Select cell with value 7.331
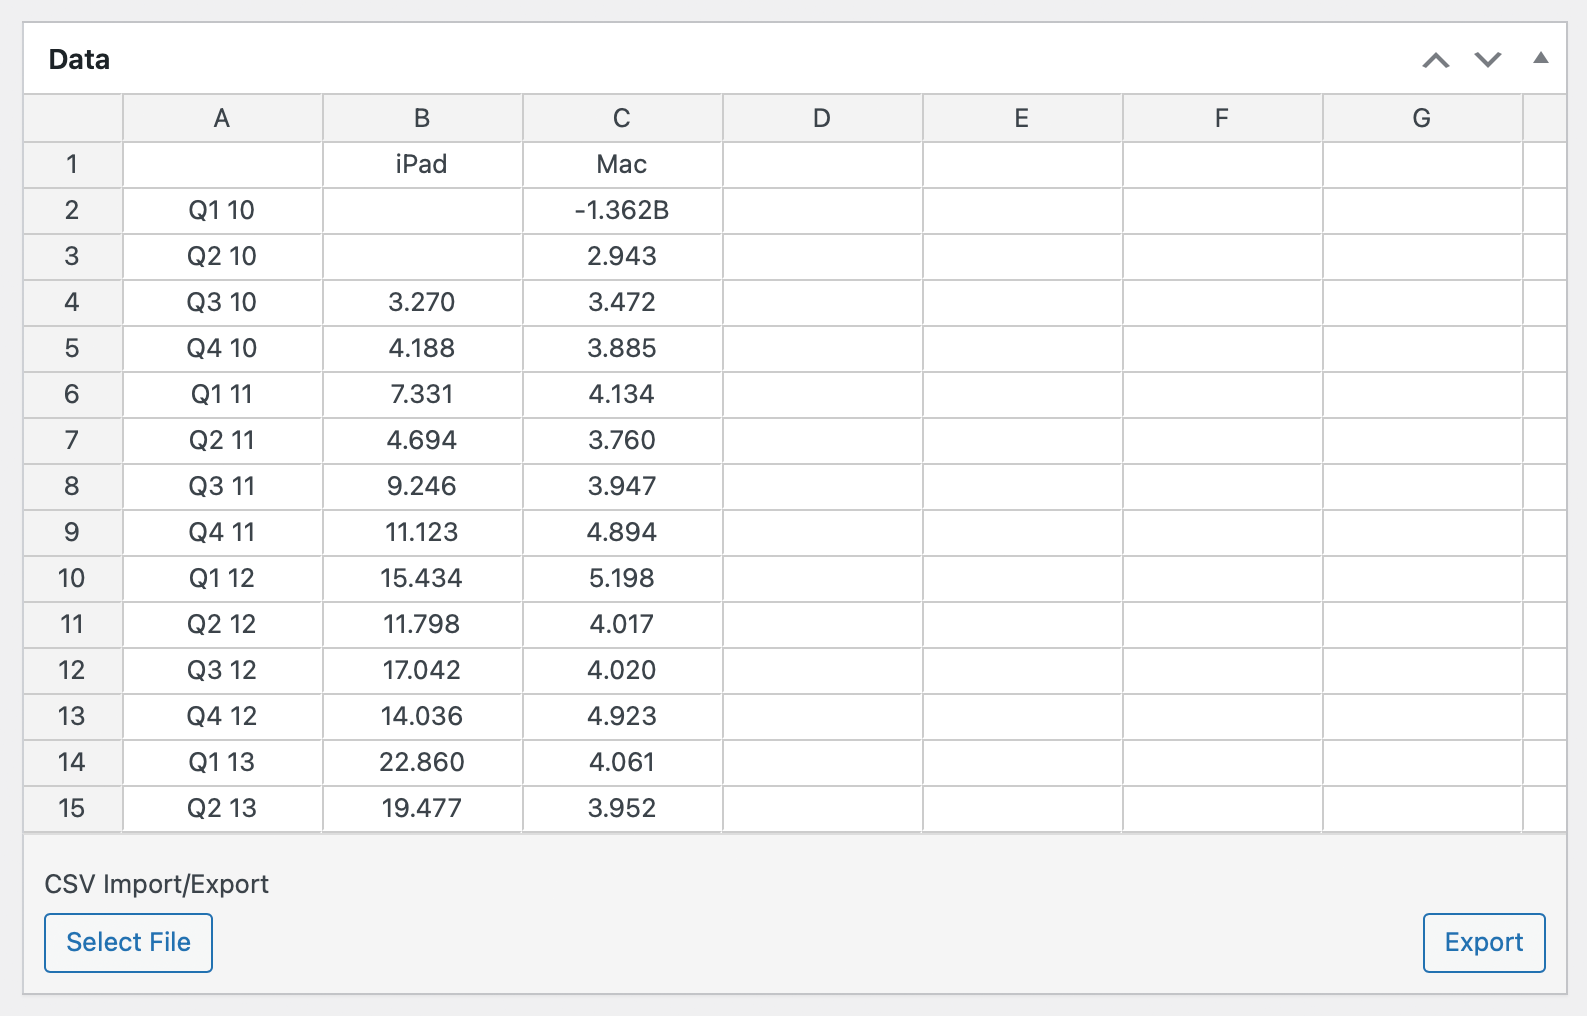Screen dimensions: 1587x1016 [422, 394]
